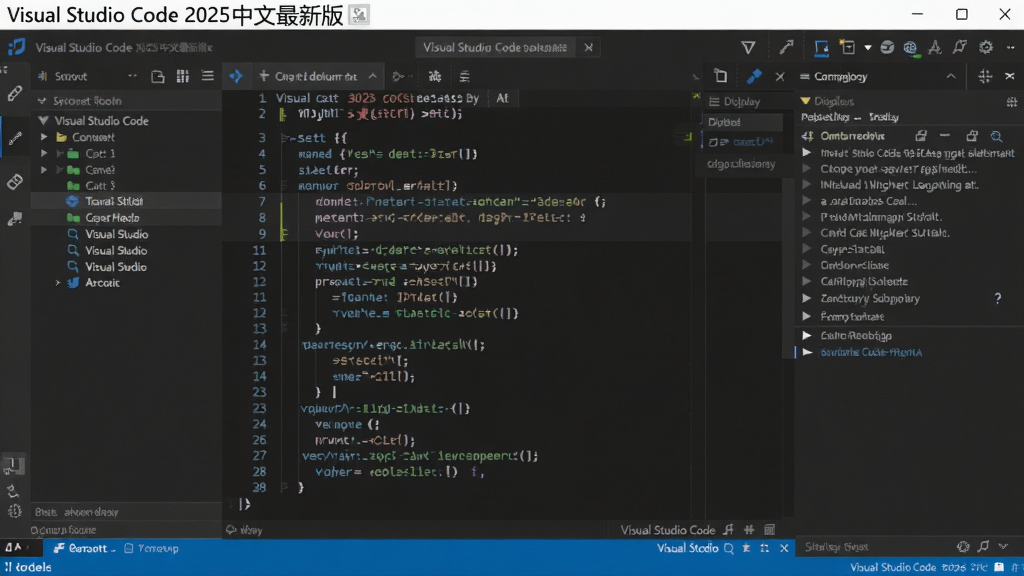The image size is (1024, 576).
Task: Collapse the Visual Studio Code root folder
Action: pyautogui.click(x=43, y=121)
